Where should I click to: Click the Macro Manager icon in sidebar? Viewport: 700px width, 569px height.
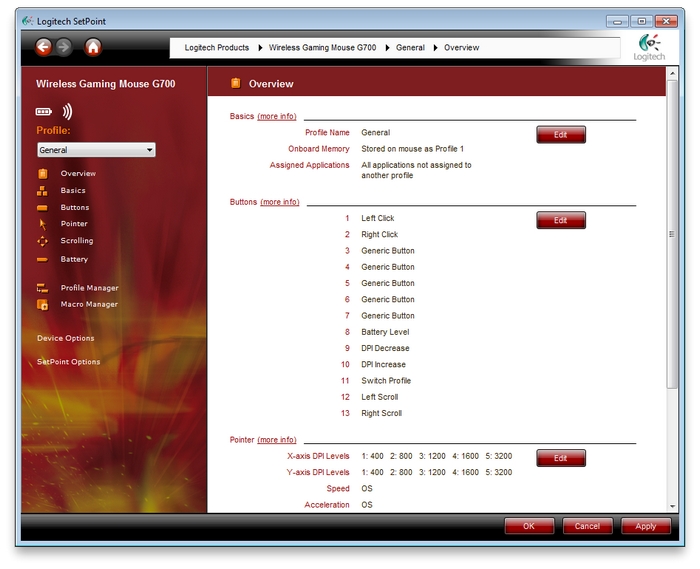[42, 305]
